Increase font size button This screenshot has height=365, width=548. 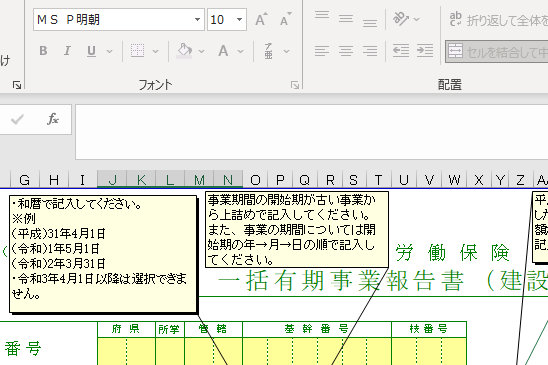[261, 20]
